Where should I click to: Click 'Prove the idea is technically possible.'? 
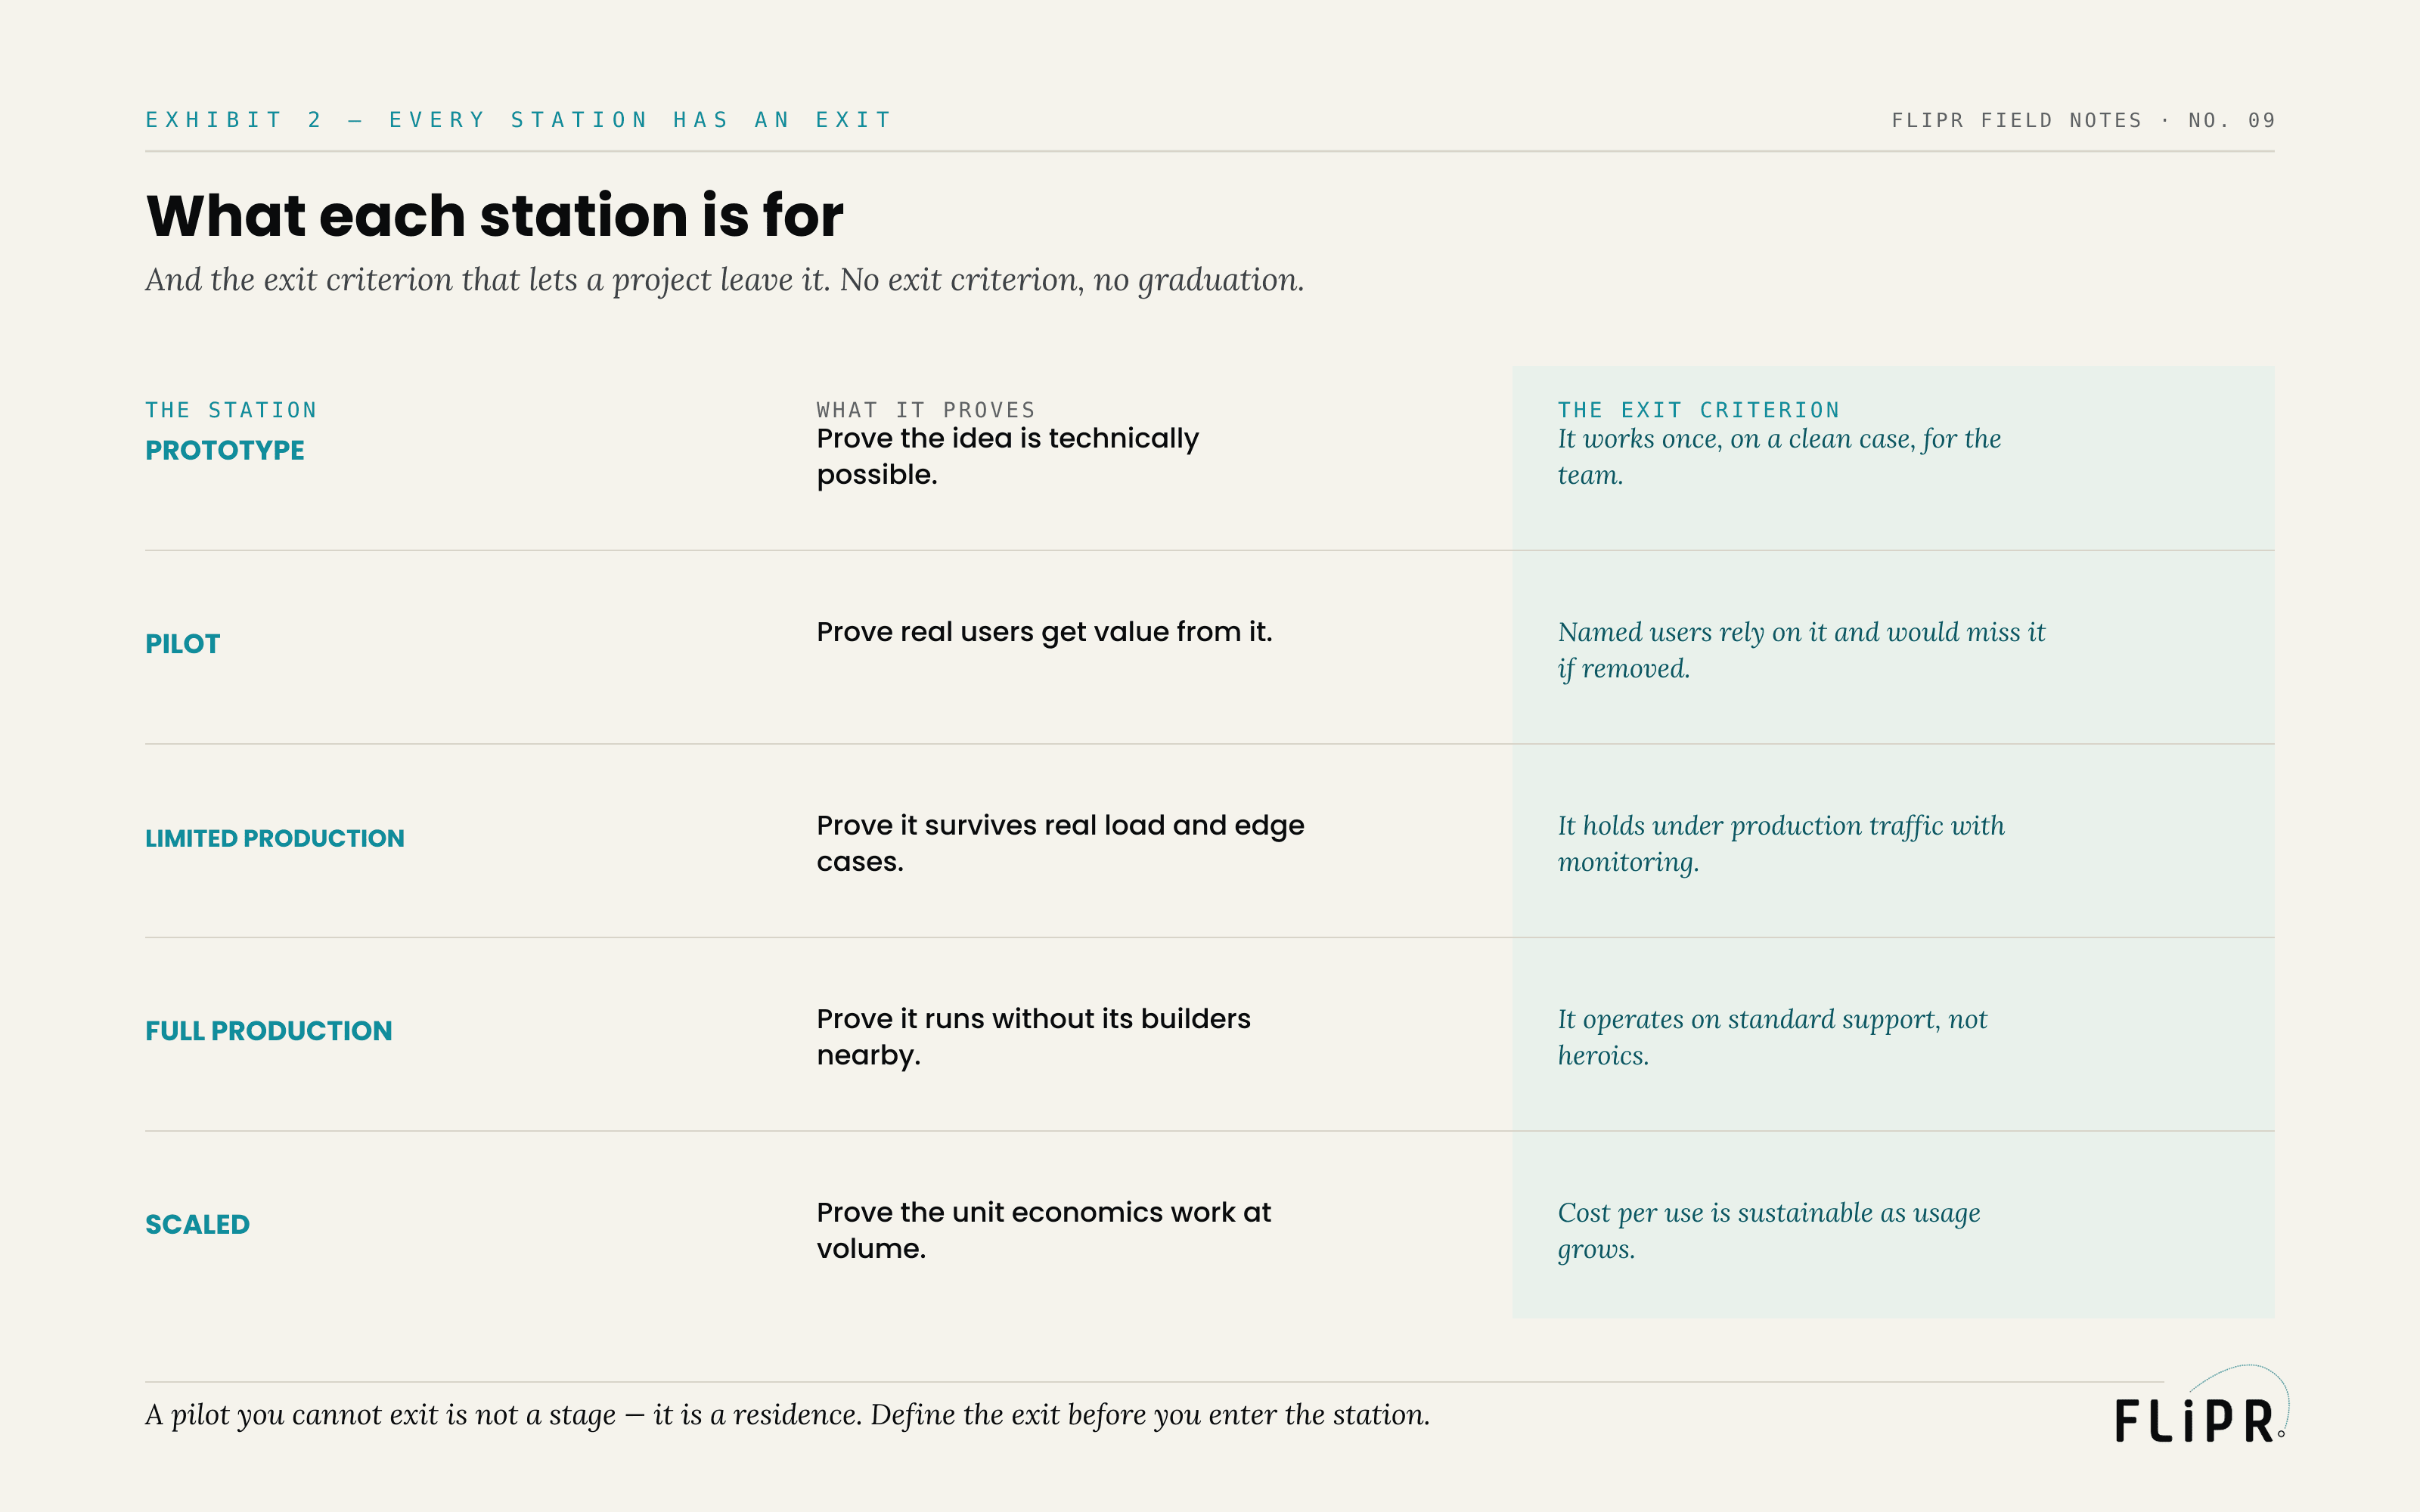point(1008,456)
